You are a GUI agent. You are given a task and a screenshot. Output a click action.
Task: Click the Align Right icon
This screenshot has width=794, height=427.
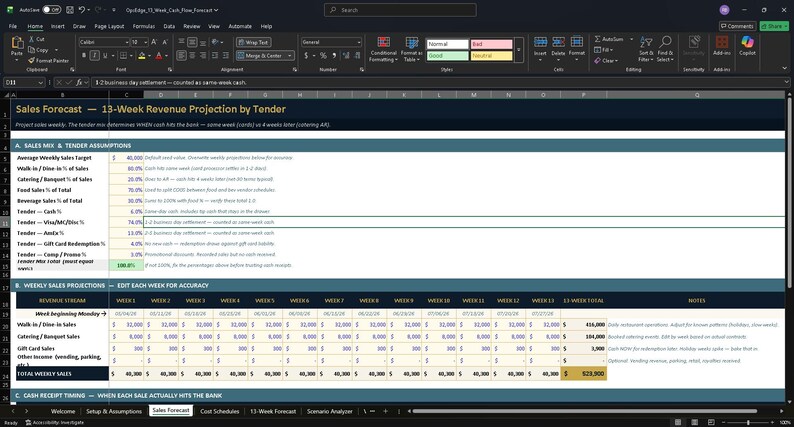[x=203, y=56]
